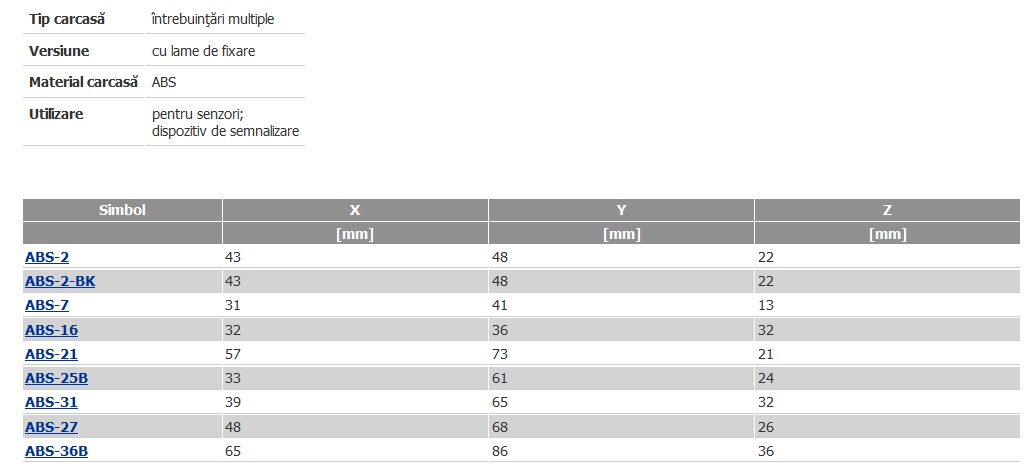Open the ABS-2-BK product link

[x=60, y=281]
